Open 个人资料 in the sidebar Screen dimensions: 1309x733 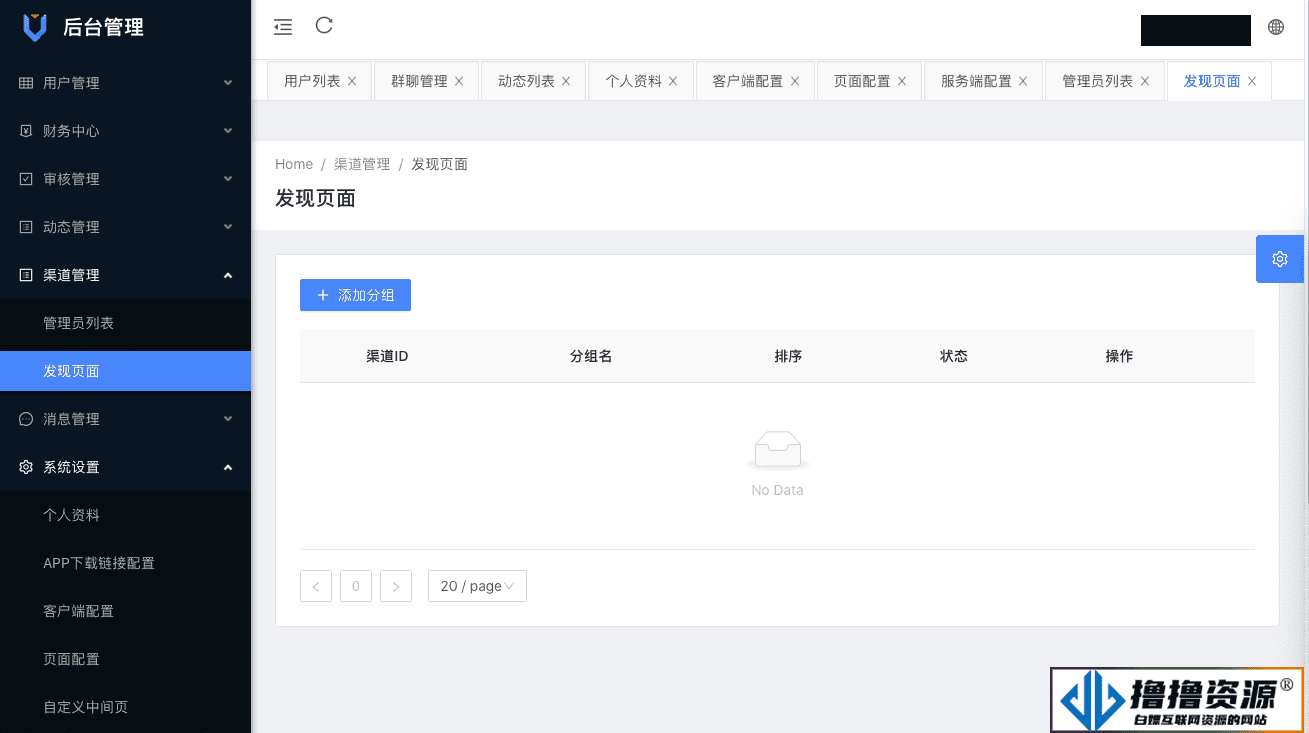pyautogui.click(x=125, y=515)
